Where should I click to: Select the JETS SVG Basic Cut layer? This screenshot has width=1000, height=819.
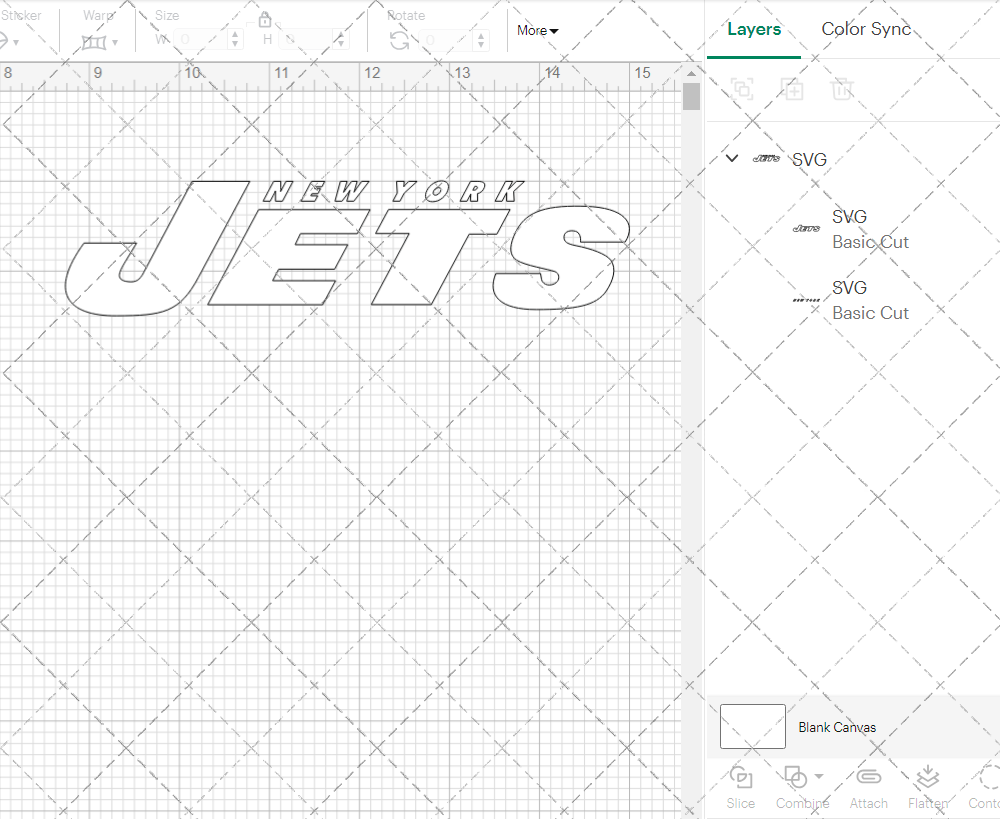click(870, 229)
